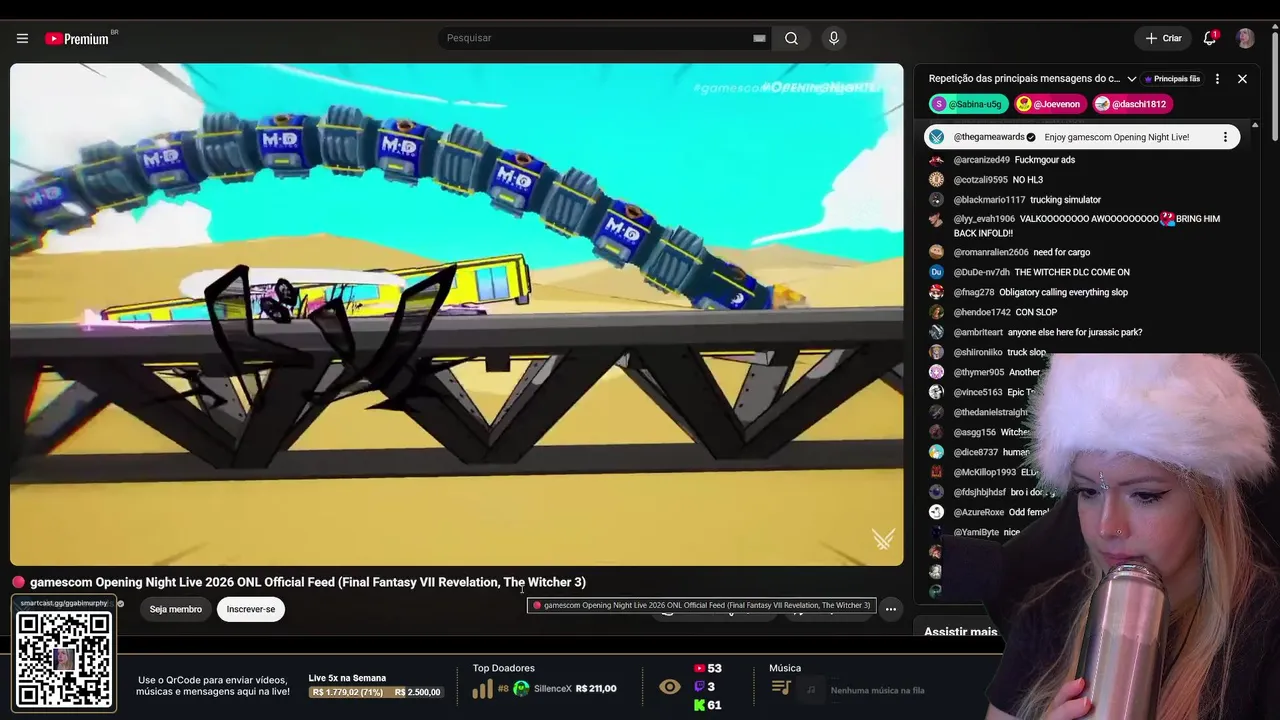This screenshot has width=1280, height=720.
Task: Click the "Assistir mais" heading
Action: pyautogui.click(x=961, y=632)
